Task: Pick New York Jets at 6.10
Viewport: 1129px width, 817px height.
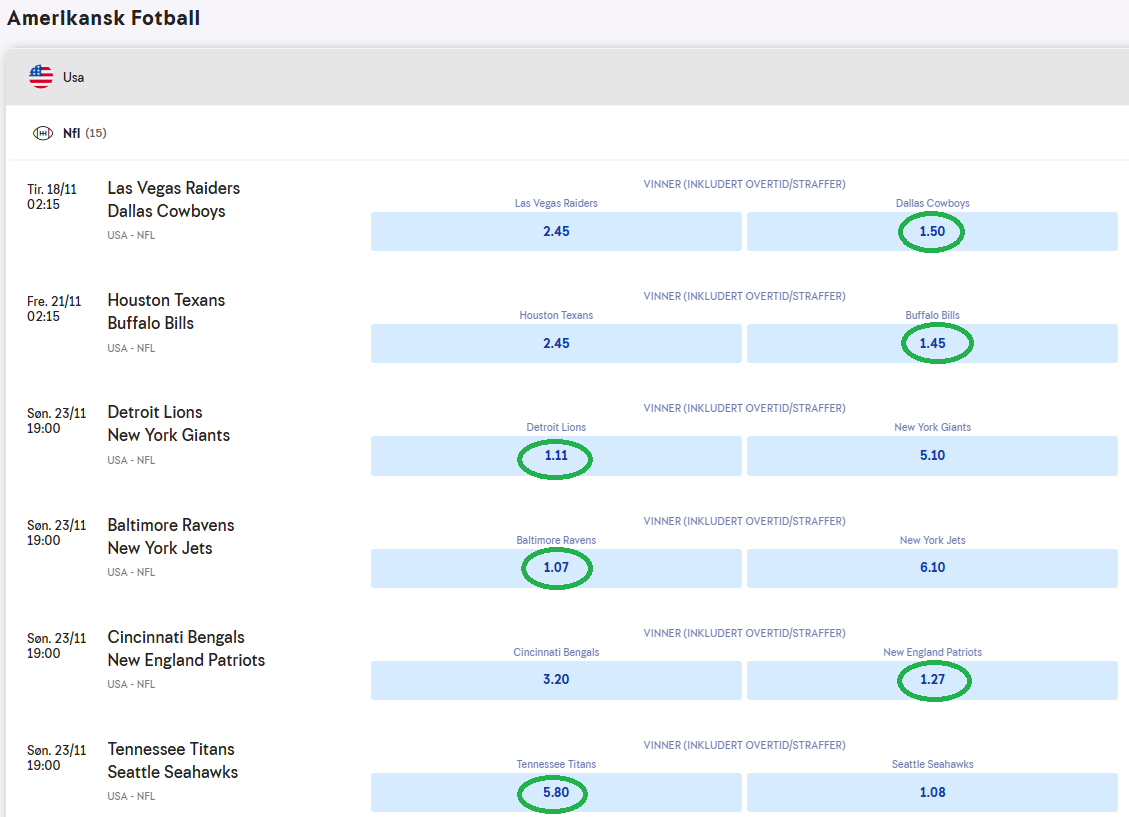Action: (x=932, y=568)
